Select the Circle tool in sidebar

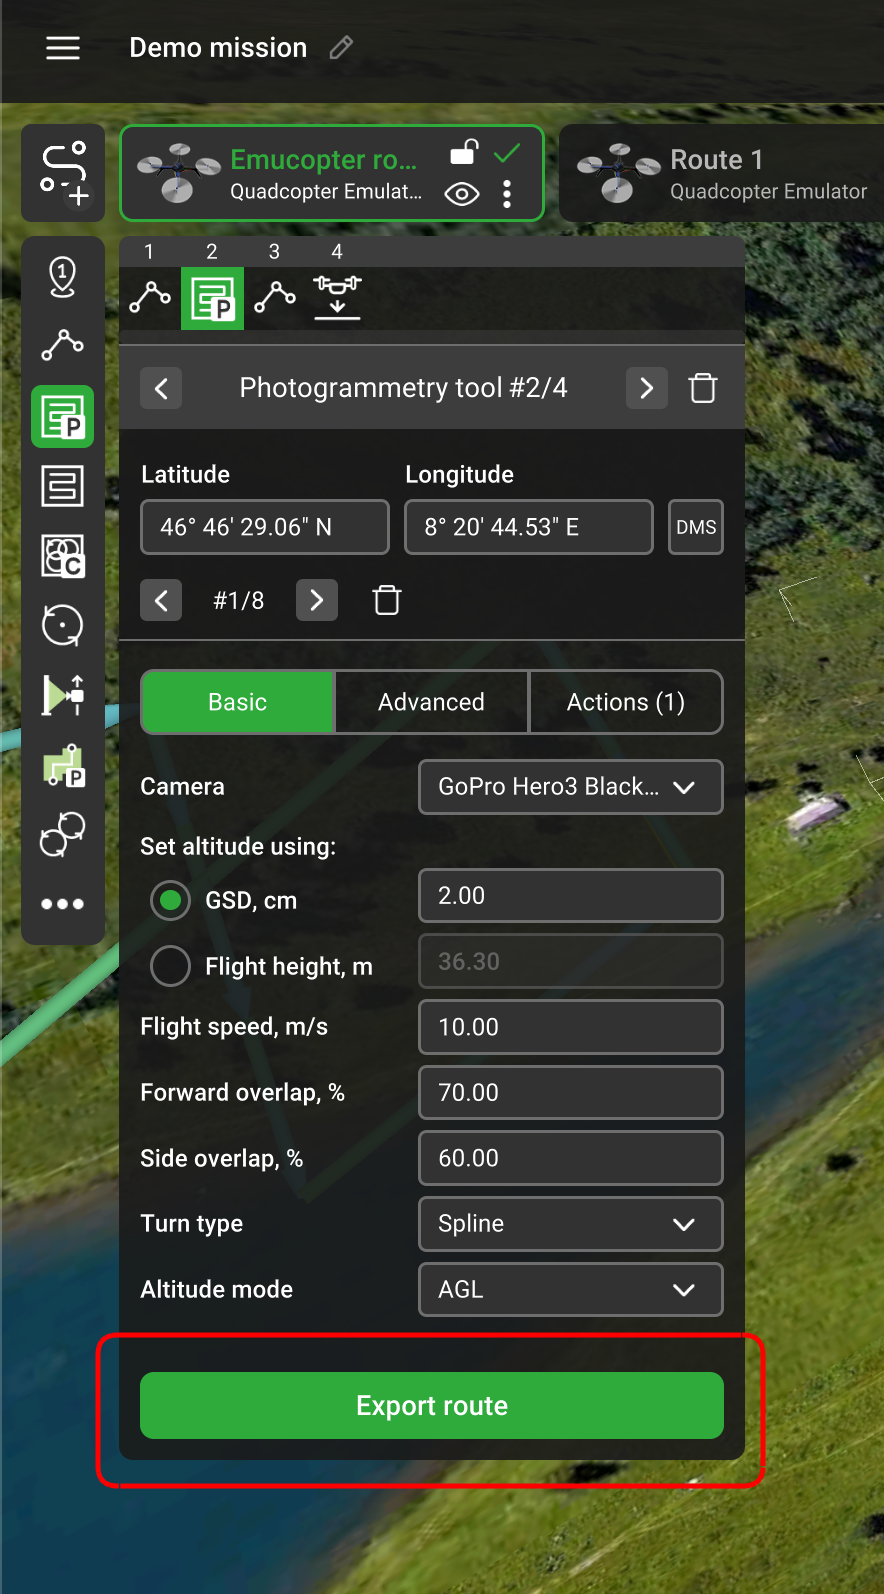(x=63, y=626)
